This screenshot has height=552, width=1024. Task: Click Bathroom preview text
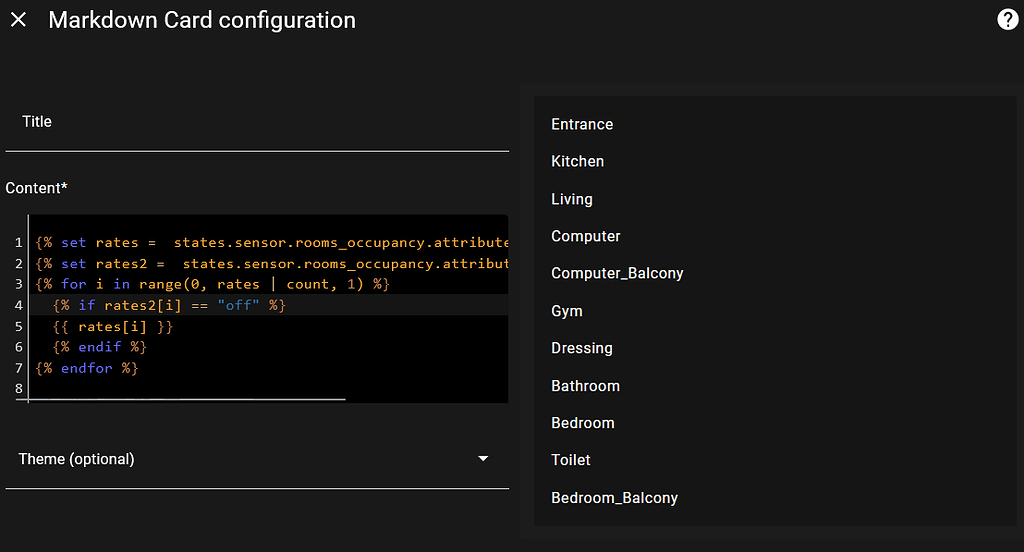(585, 386)
